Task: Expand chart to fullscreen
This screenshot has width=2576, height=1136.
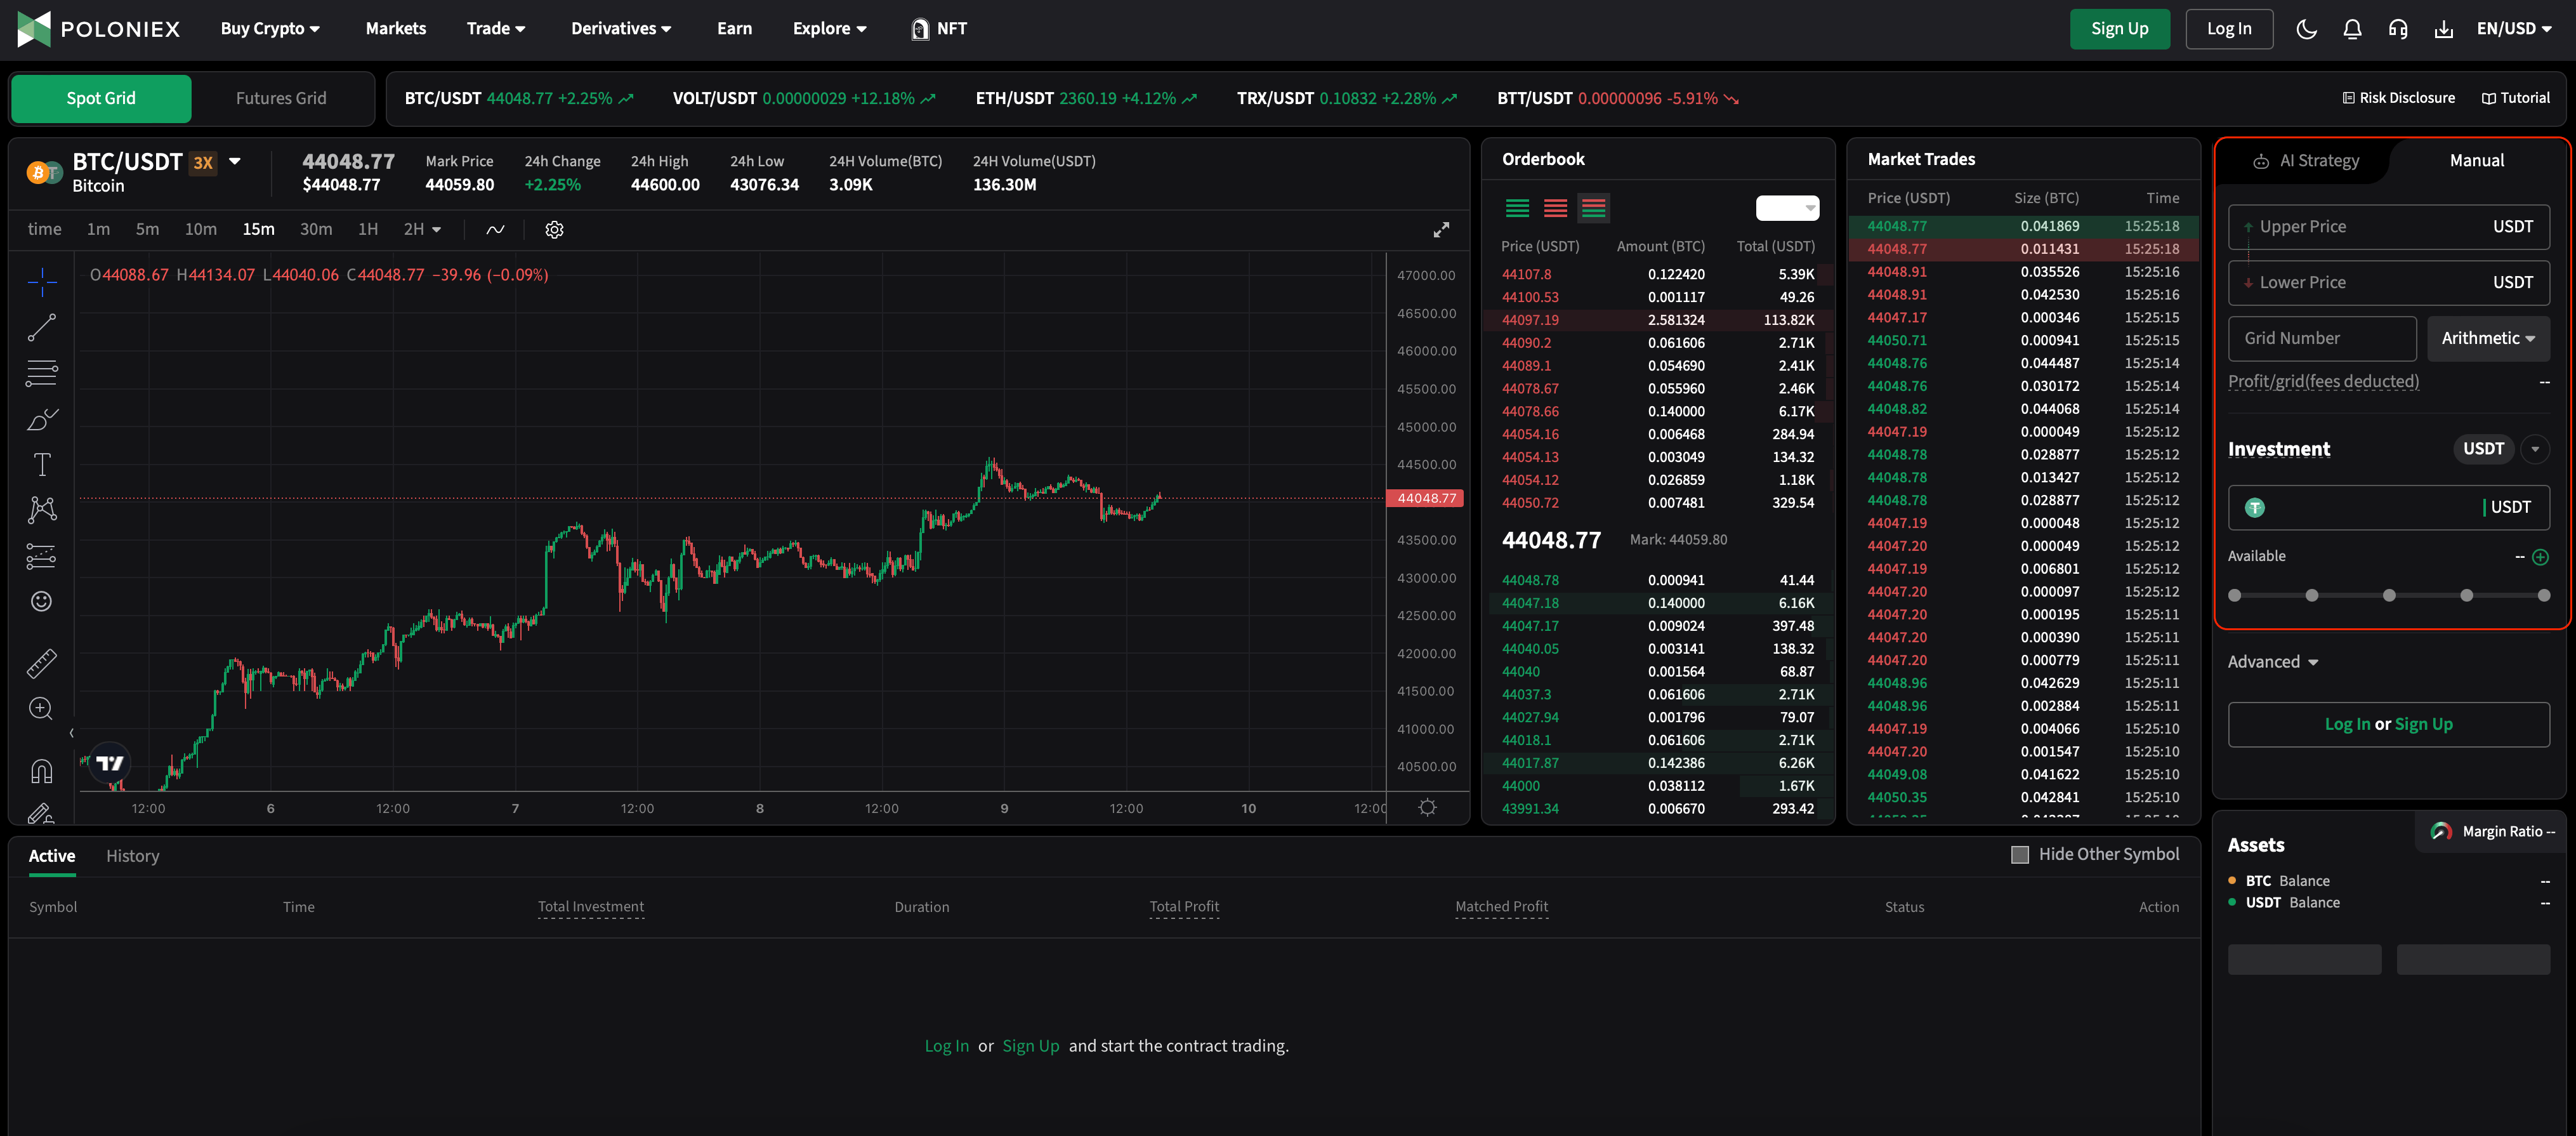Action: coord(1440,230)
